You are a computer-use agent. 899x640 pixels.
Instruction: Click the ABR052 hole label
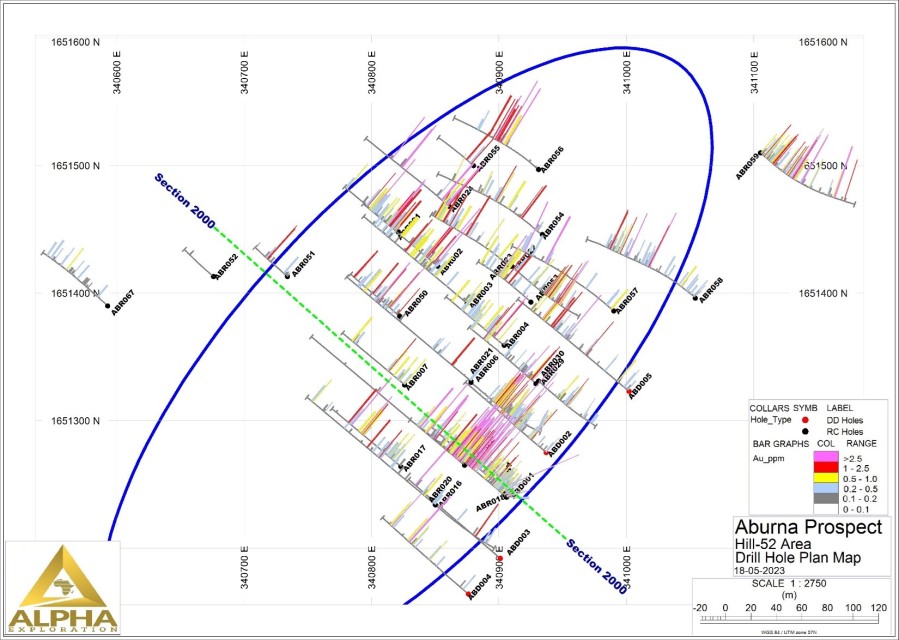coord(226,267)
